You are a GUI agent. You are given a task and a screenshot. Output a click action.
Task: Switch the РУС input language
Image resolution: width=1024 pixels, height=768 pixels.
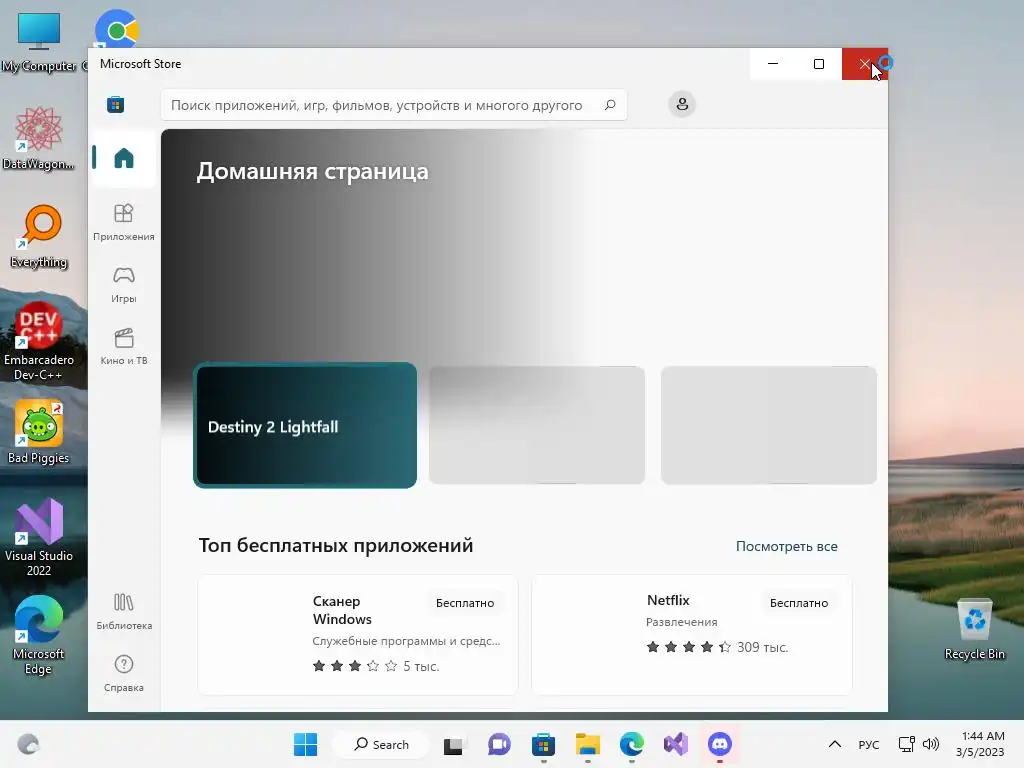coord(869,744)
